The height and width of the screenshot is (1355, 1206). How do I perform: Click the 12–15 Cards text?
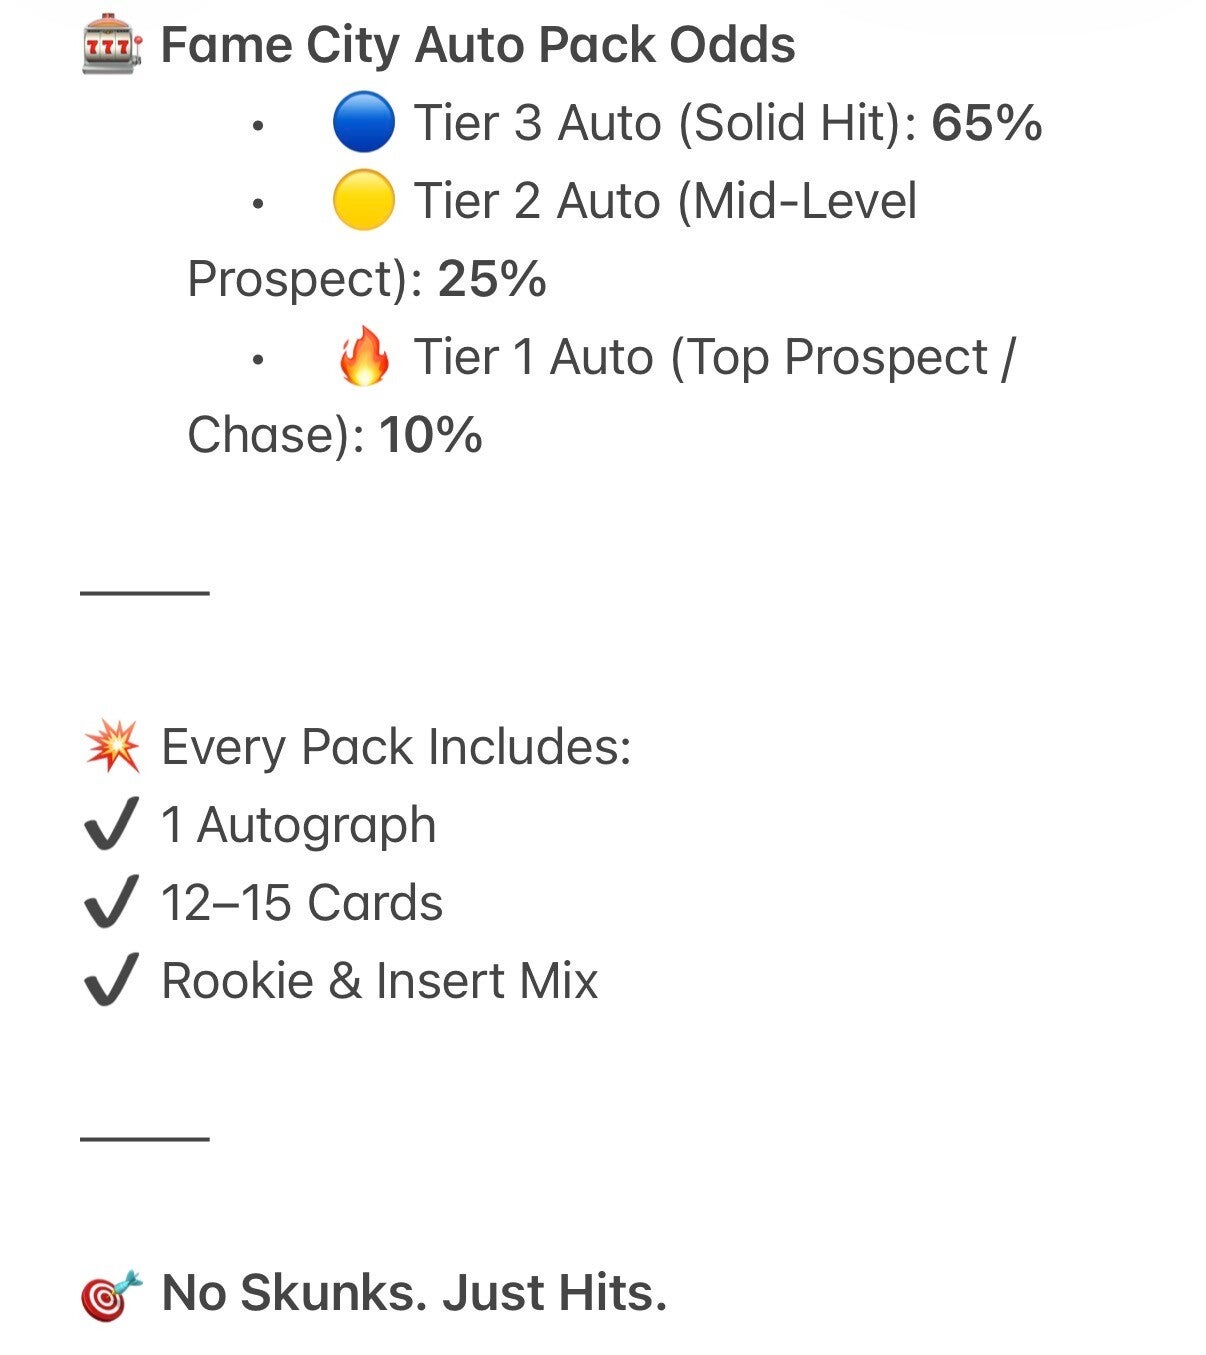pyautogui.click(x=302, y=903)
